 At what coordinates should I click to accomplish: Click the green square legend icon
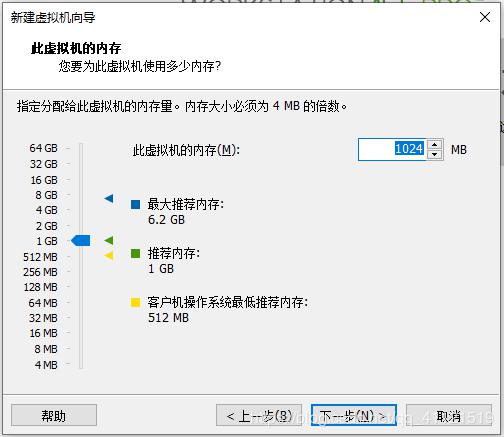[x=135, y=253]
